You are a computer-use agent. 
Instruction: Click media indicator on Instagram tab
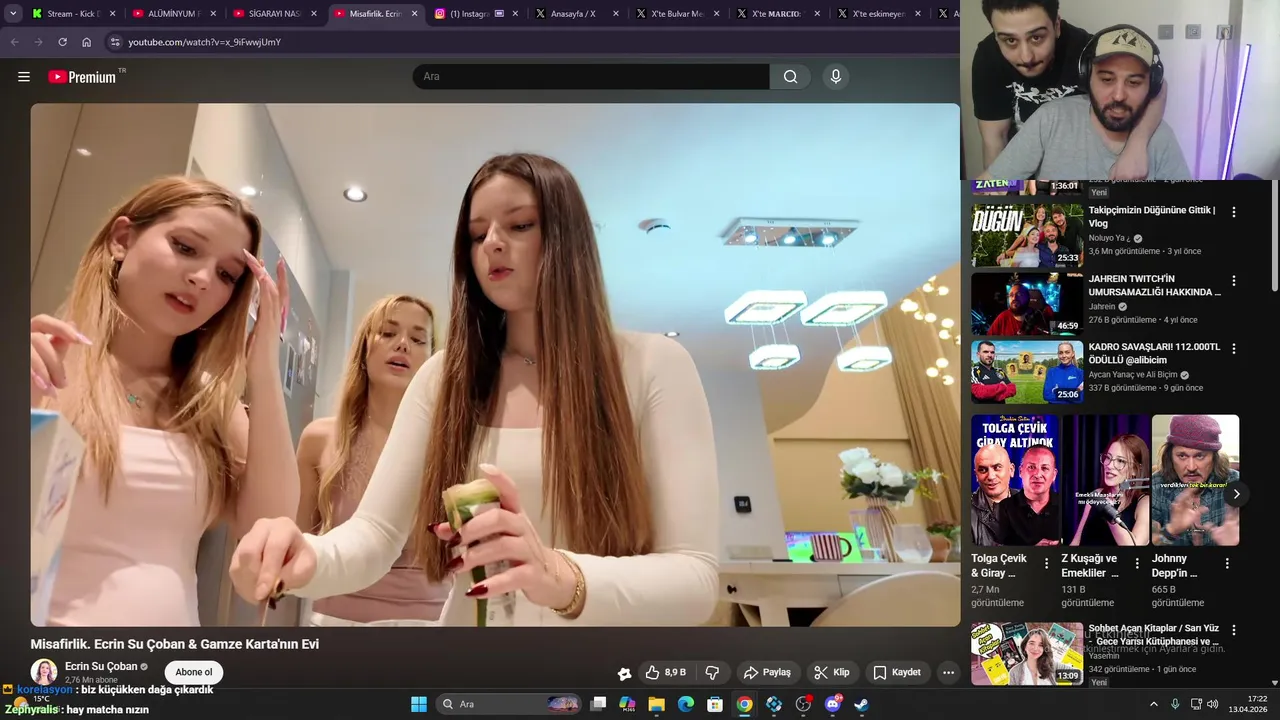click(x=499, y=14)
